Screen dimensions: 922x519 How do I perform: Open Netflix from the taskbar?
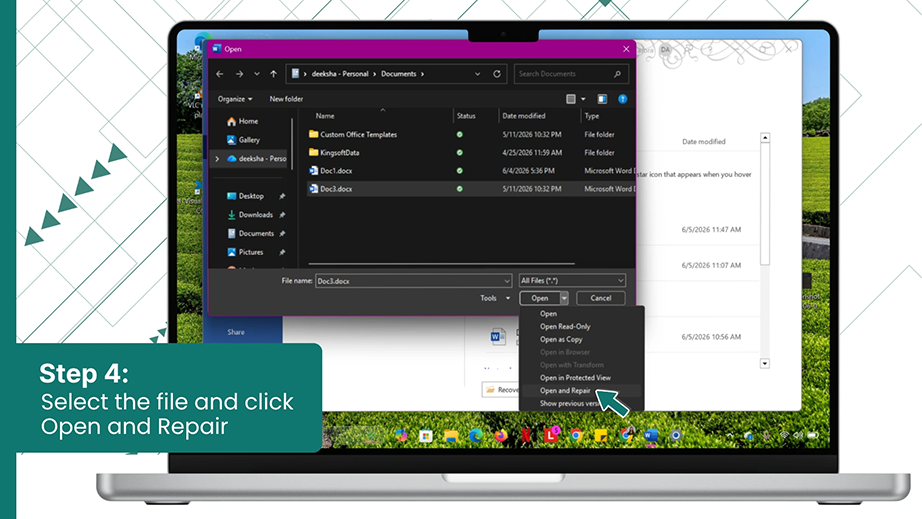526,436
